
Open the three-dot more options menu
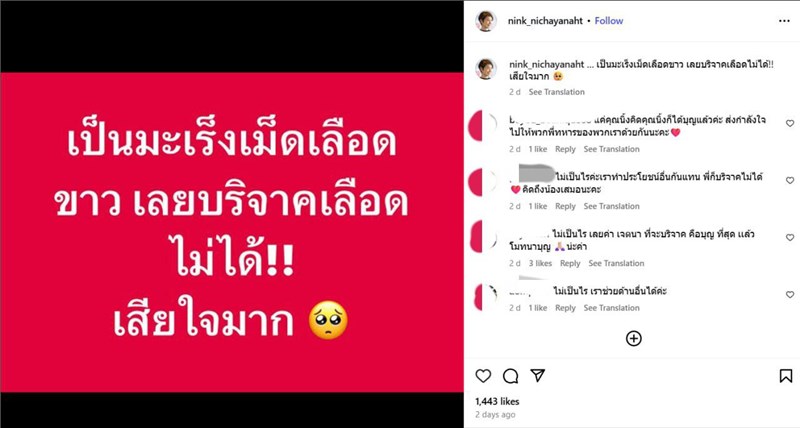(784, 21)
